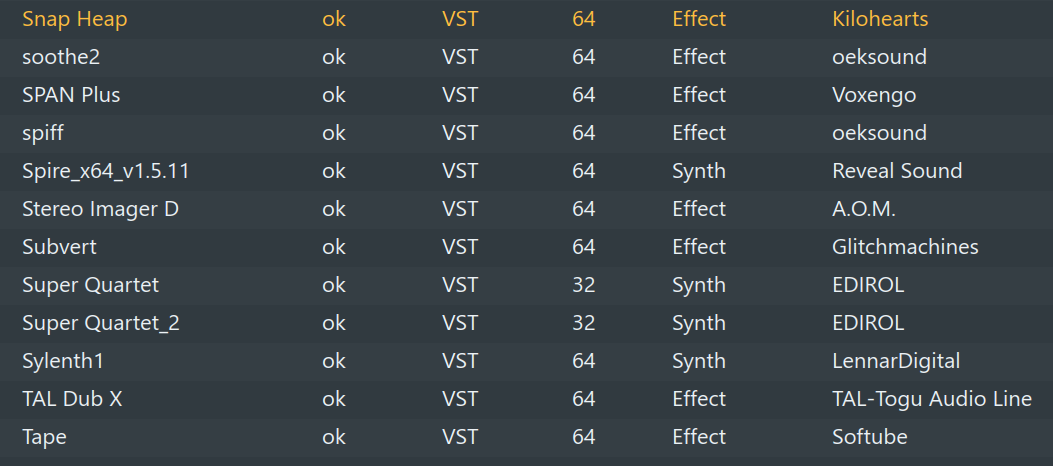The width and height of the screenshot is (1053, 466).
Task: Click the TAL-Togu Audio Line vendor cell
Action: (x=932, y=399)
